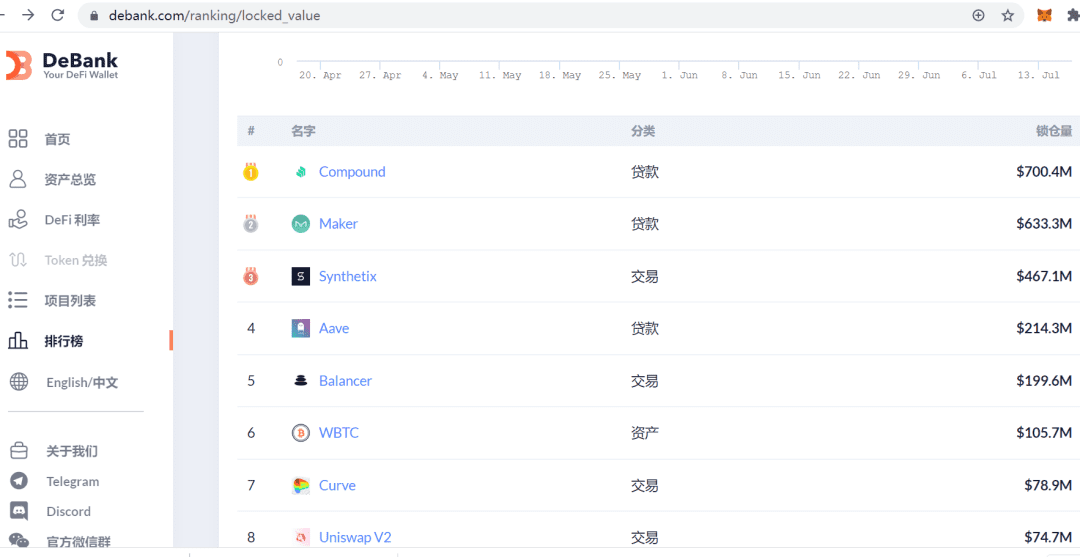Screen dimensions: 1080x557
Task: Click the $105.7M locked value
Action: pyautogui.click(x=1044, y=433)
